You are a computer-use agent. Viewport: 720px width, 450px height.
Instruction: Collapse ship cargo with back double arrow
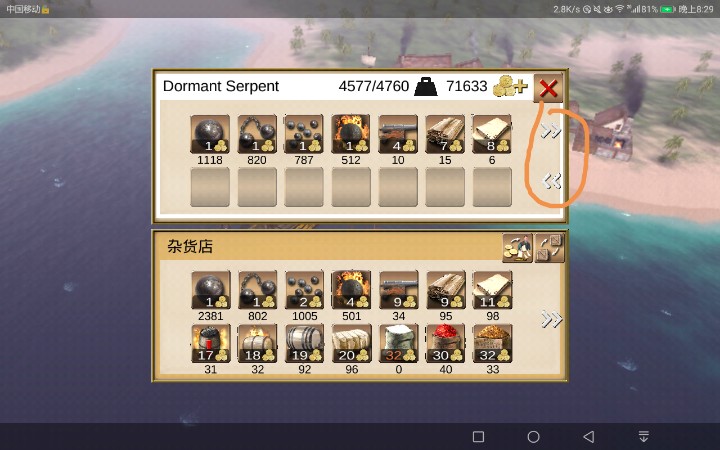[x=551, y=181]
